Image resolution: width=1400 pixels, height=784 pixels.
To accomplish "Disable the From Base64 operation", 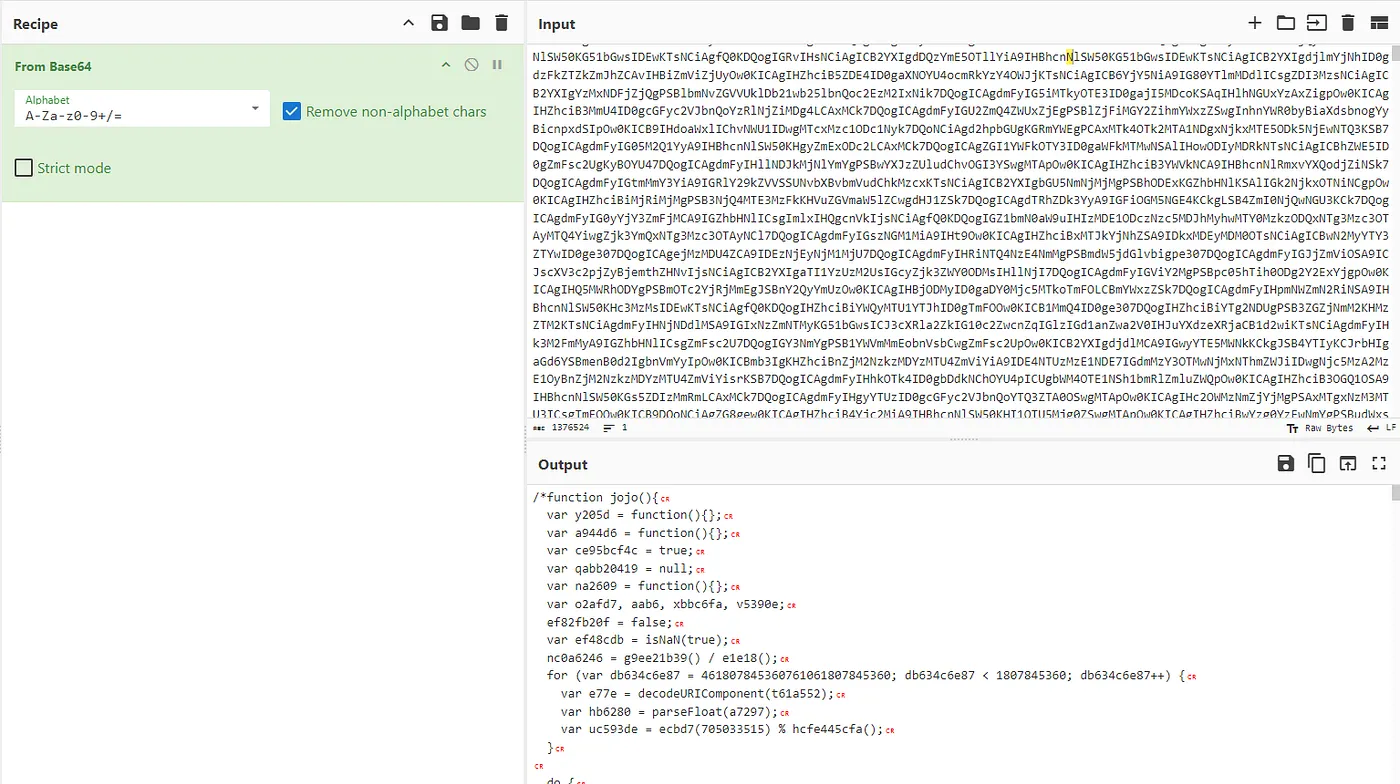I will [472, 65].
